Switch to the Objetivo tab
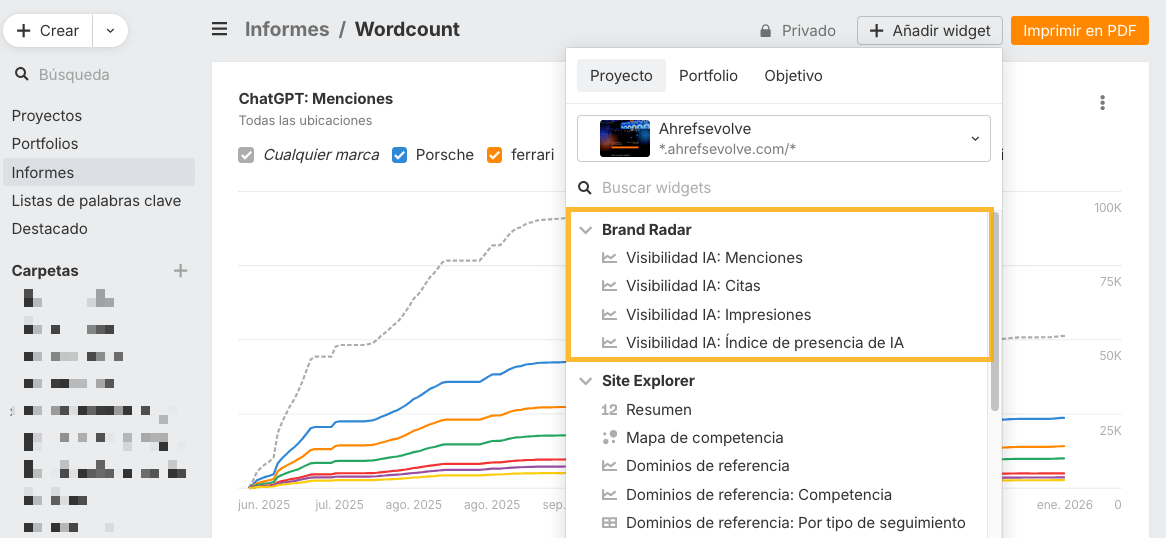The width and height of the screenshot is (1166, 538). click(x=793, y=76)
